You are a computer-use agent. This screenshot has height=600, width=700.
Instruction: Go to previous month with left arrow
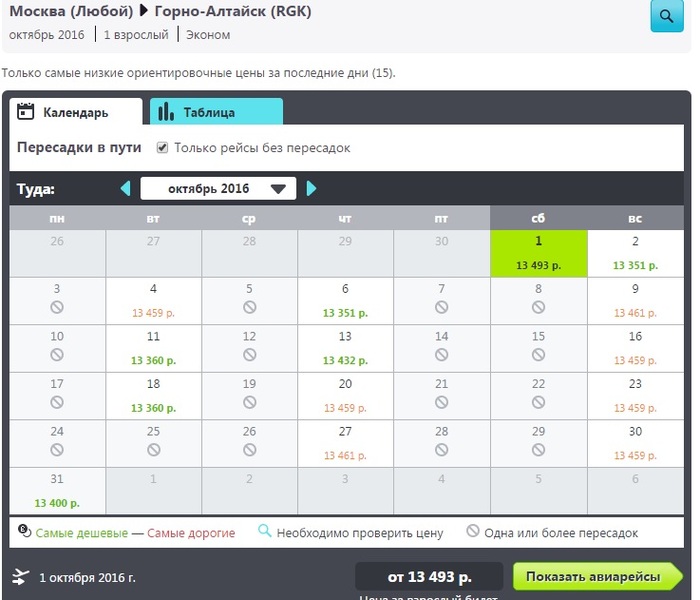pos(125,188)
